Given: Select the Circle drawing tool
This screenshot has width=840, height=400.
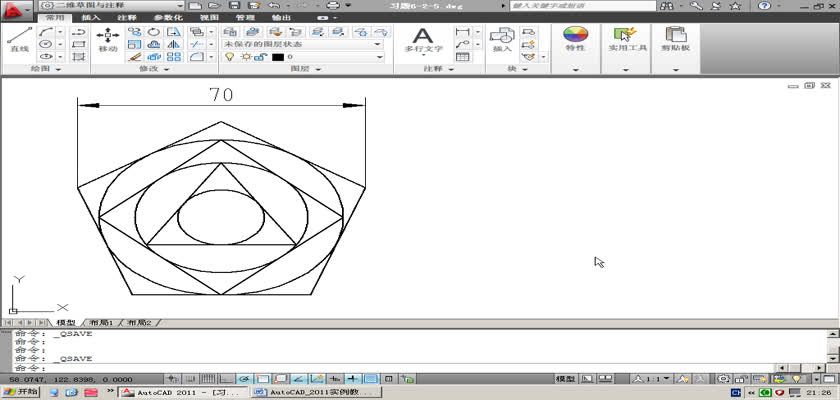Looking at the screenshot, I should point(46,44).
